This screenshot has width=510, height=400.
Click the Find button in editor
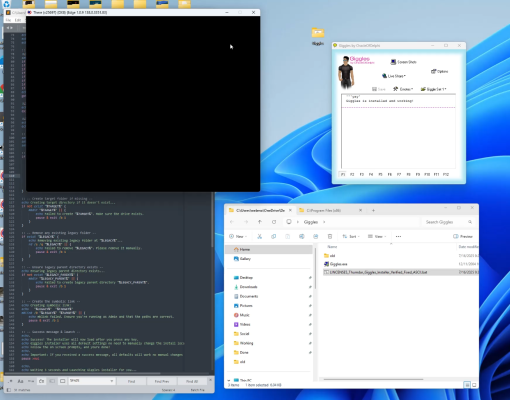[x=131, y=381]
